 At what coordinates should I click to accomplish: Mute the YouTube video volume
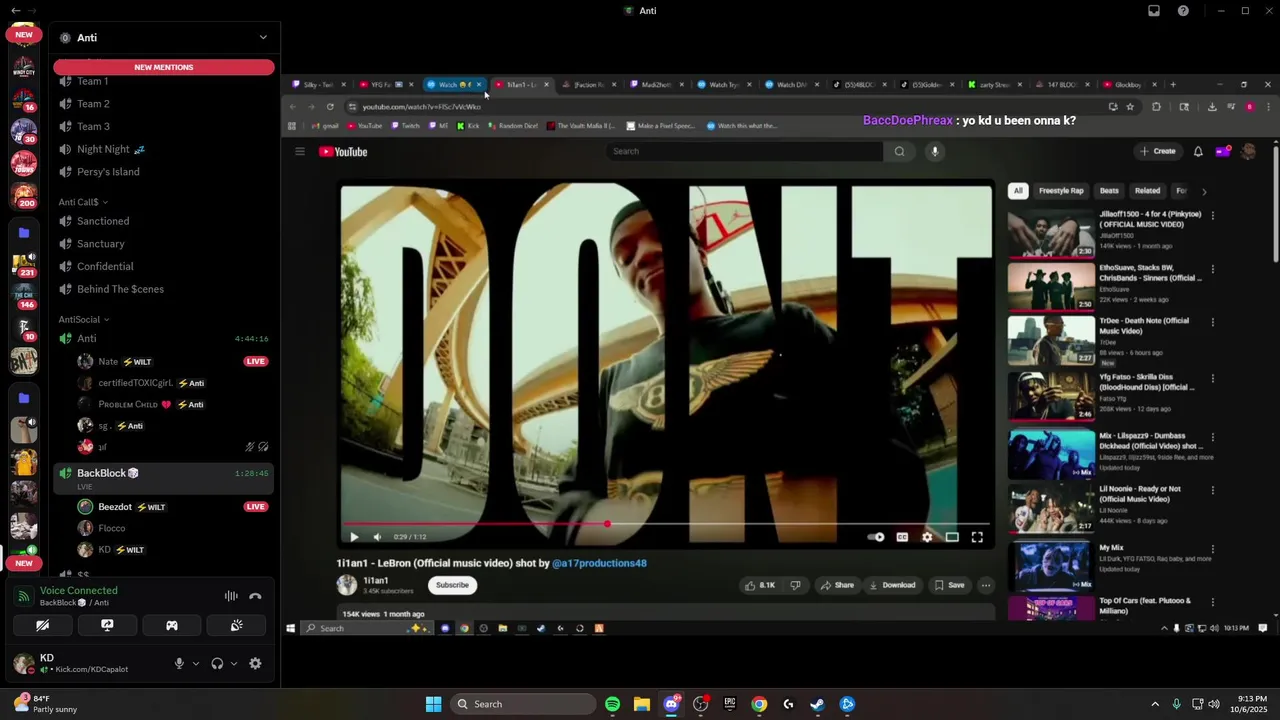coord(379,537)
